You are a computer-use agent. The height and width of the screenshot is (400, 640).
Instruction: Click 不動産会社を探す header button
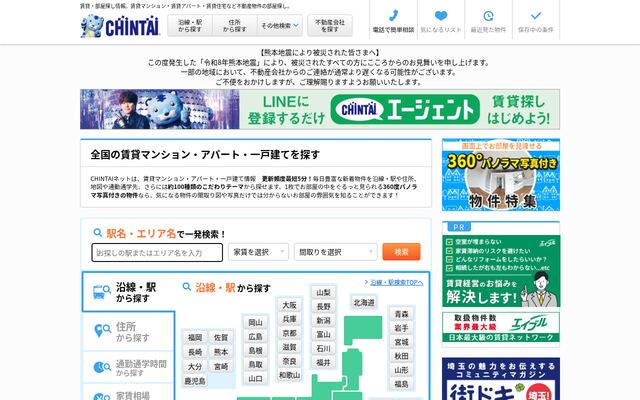(x=330, y=26)
